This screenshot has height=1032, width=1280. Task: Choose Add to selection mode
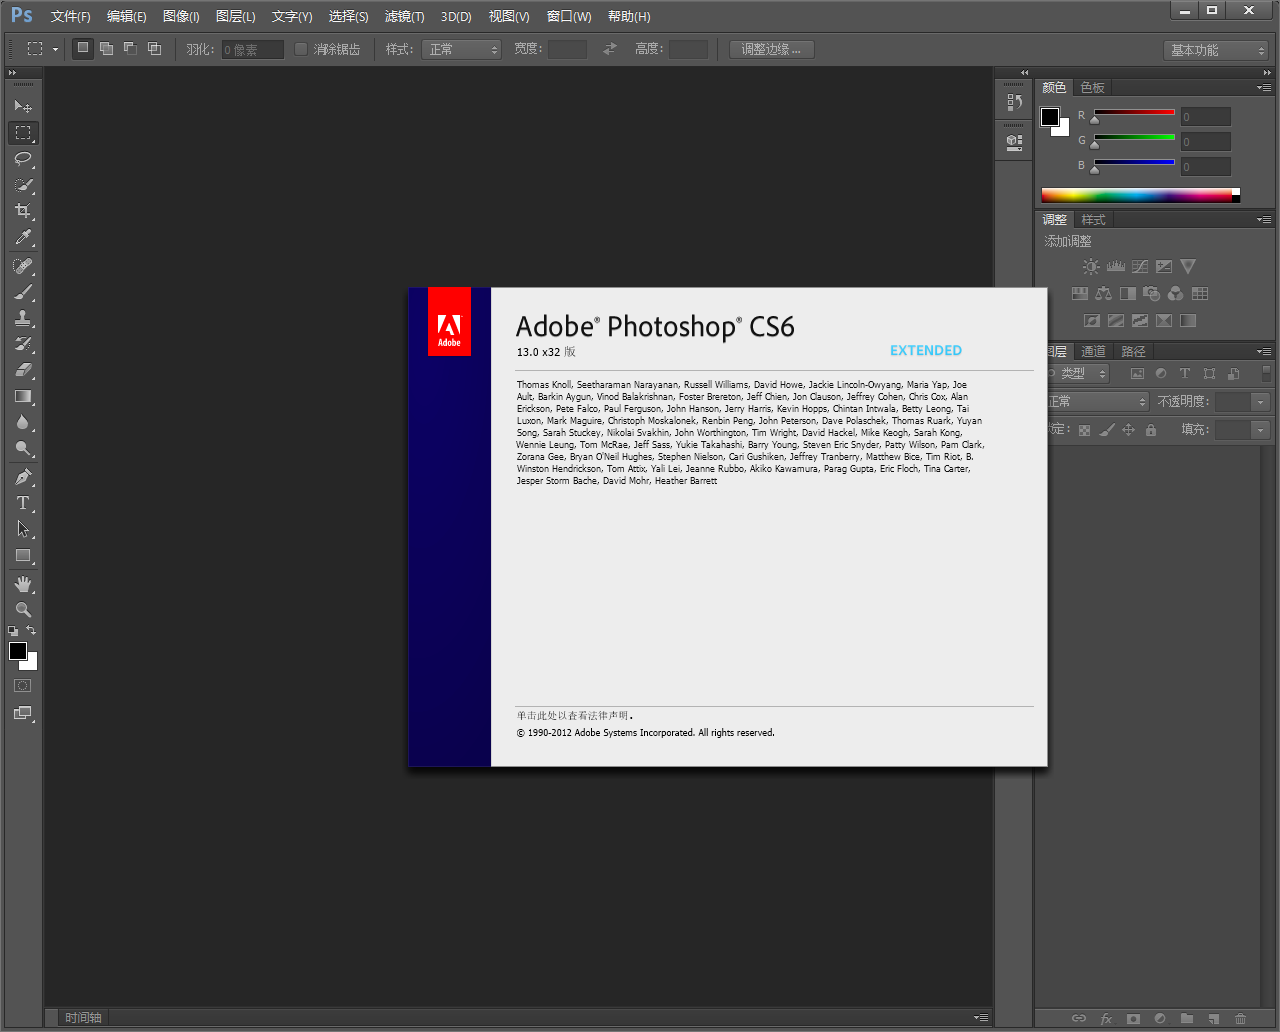click(106, 48)
